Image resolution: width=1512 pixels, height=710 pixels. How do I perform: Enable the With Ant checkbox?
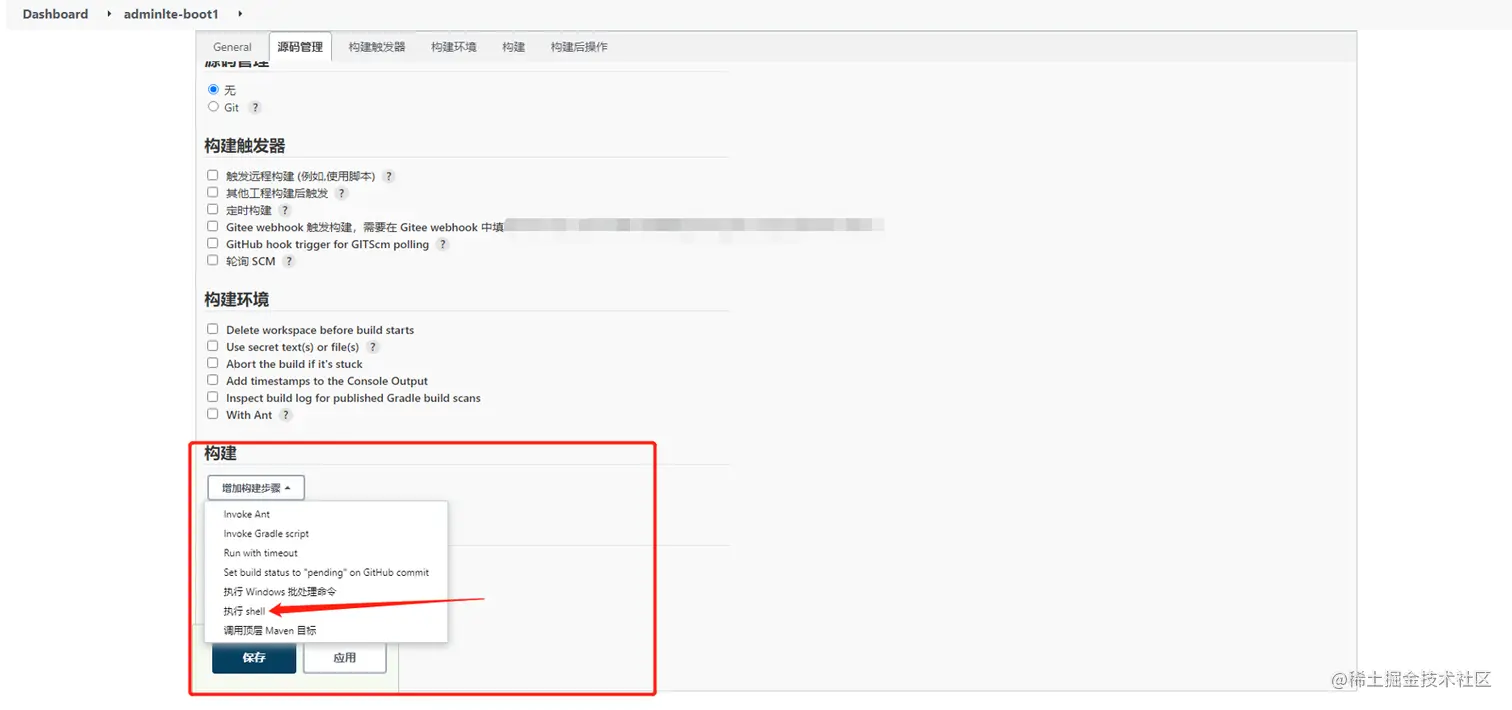(213, 414)
